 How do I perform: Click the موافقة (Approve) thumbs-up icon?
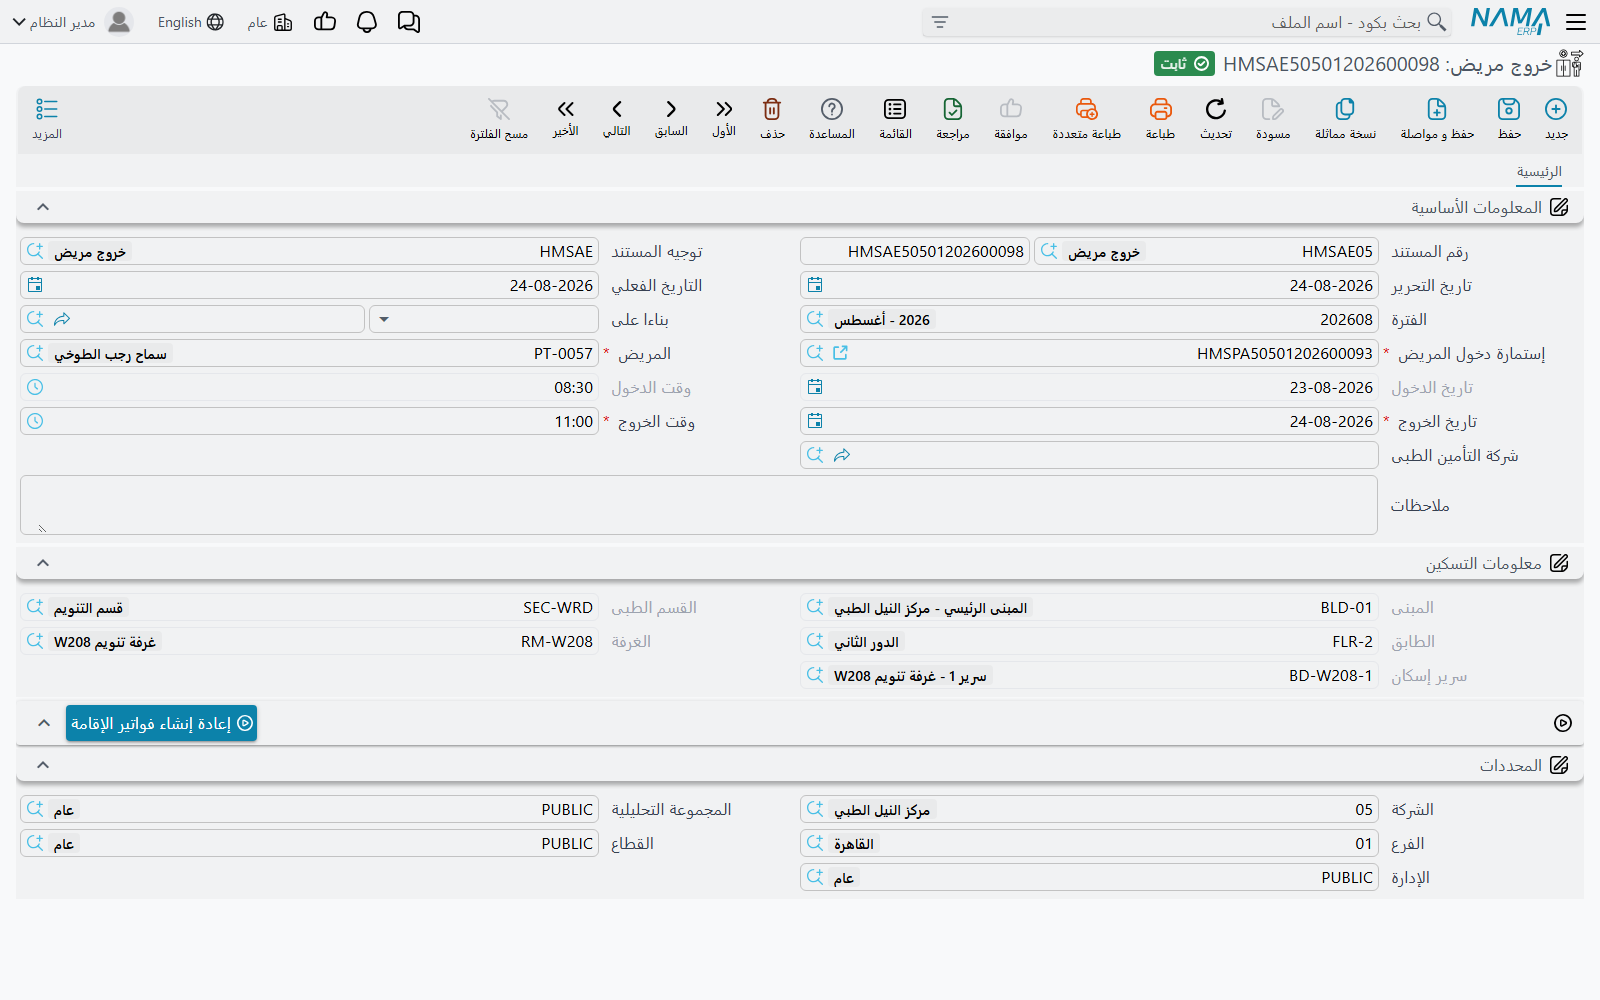[x=1011, y=109]
